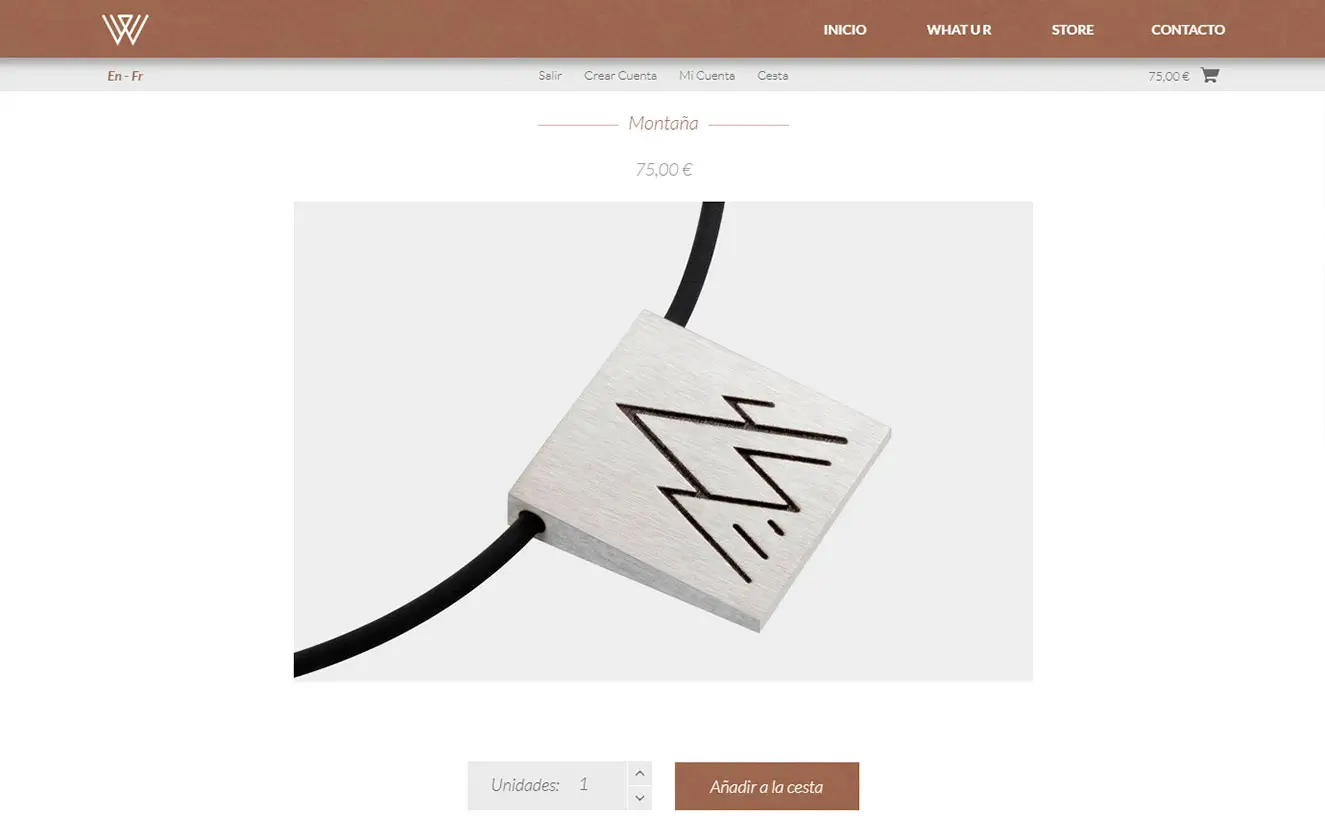
Task: Add the item with Añadir a la cesta
Action: click(x=767, y=787)
